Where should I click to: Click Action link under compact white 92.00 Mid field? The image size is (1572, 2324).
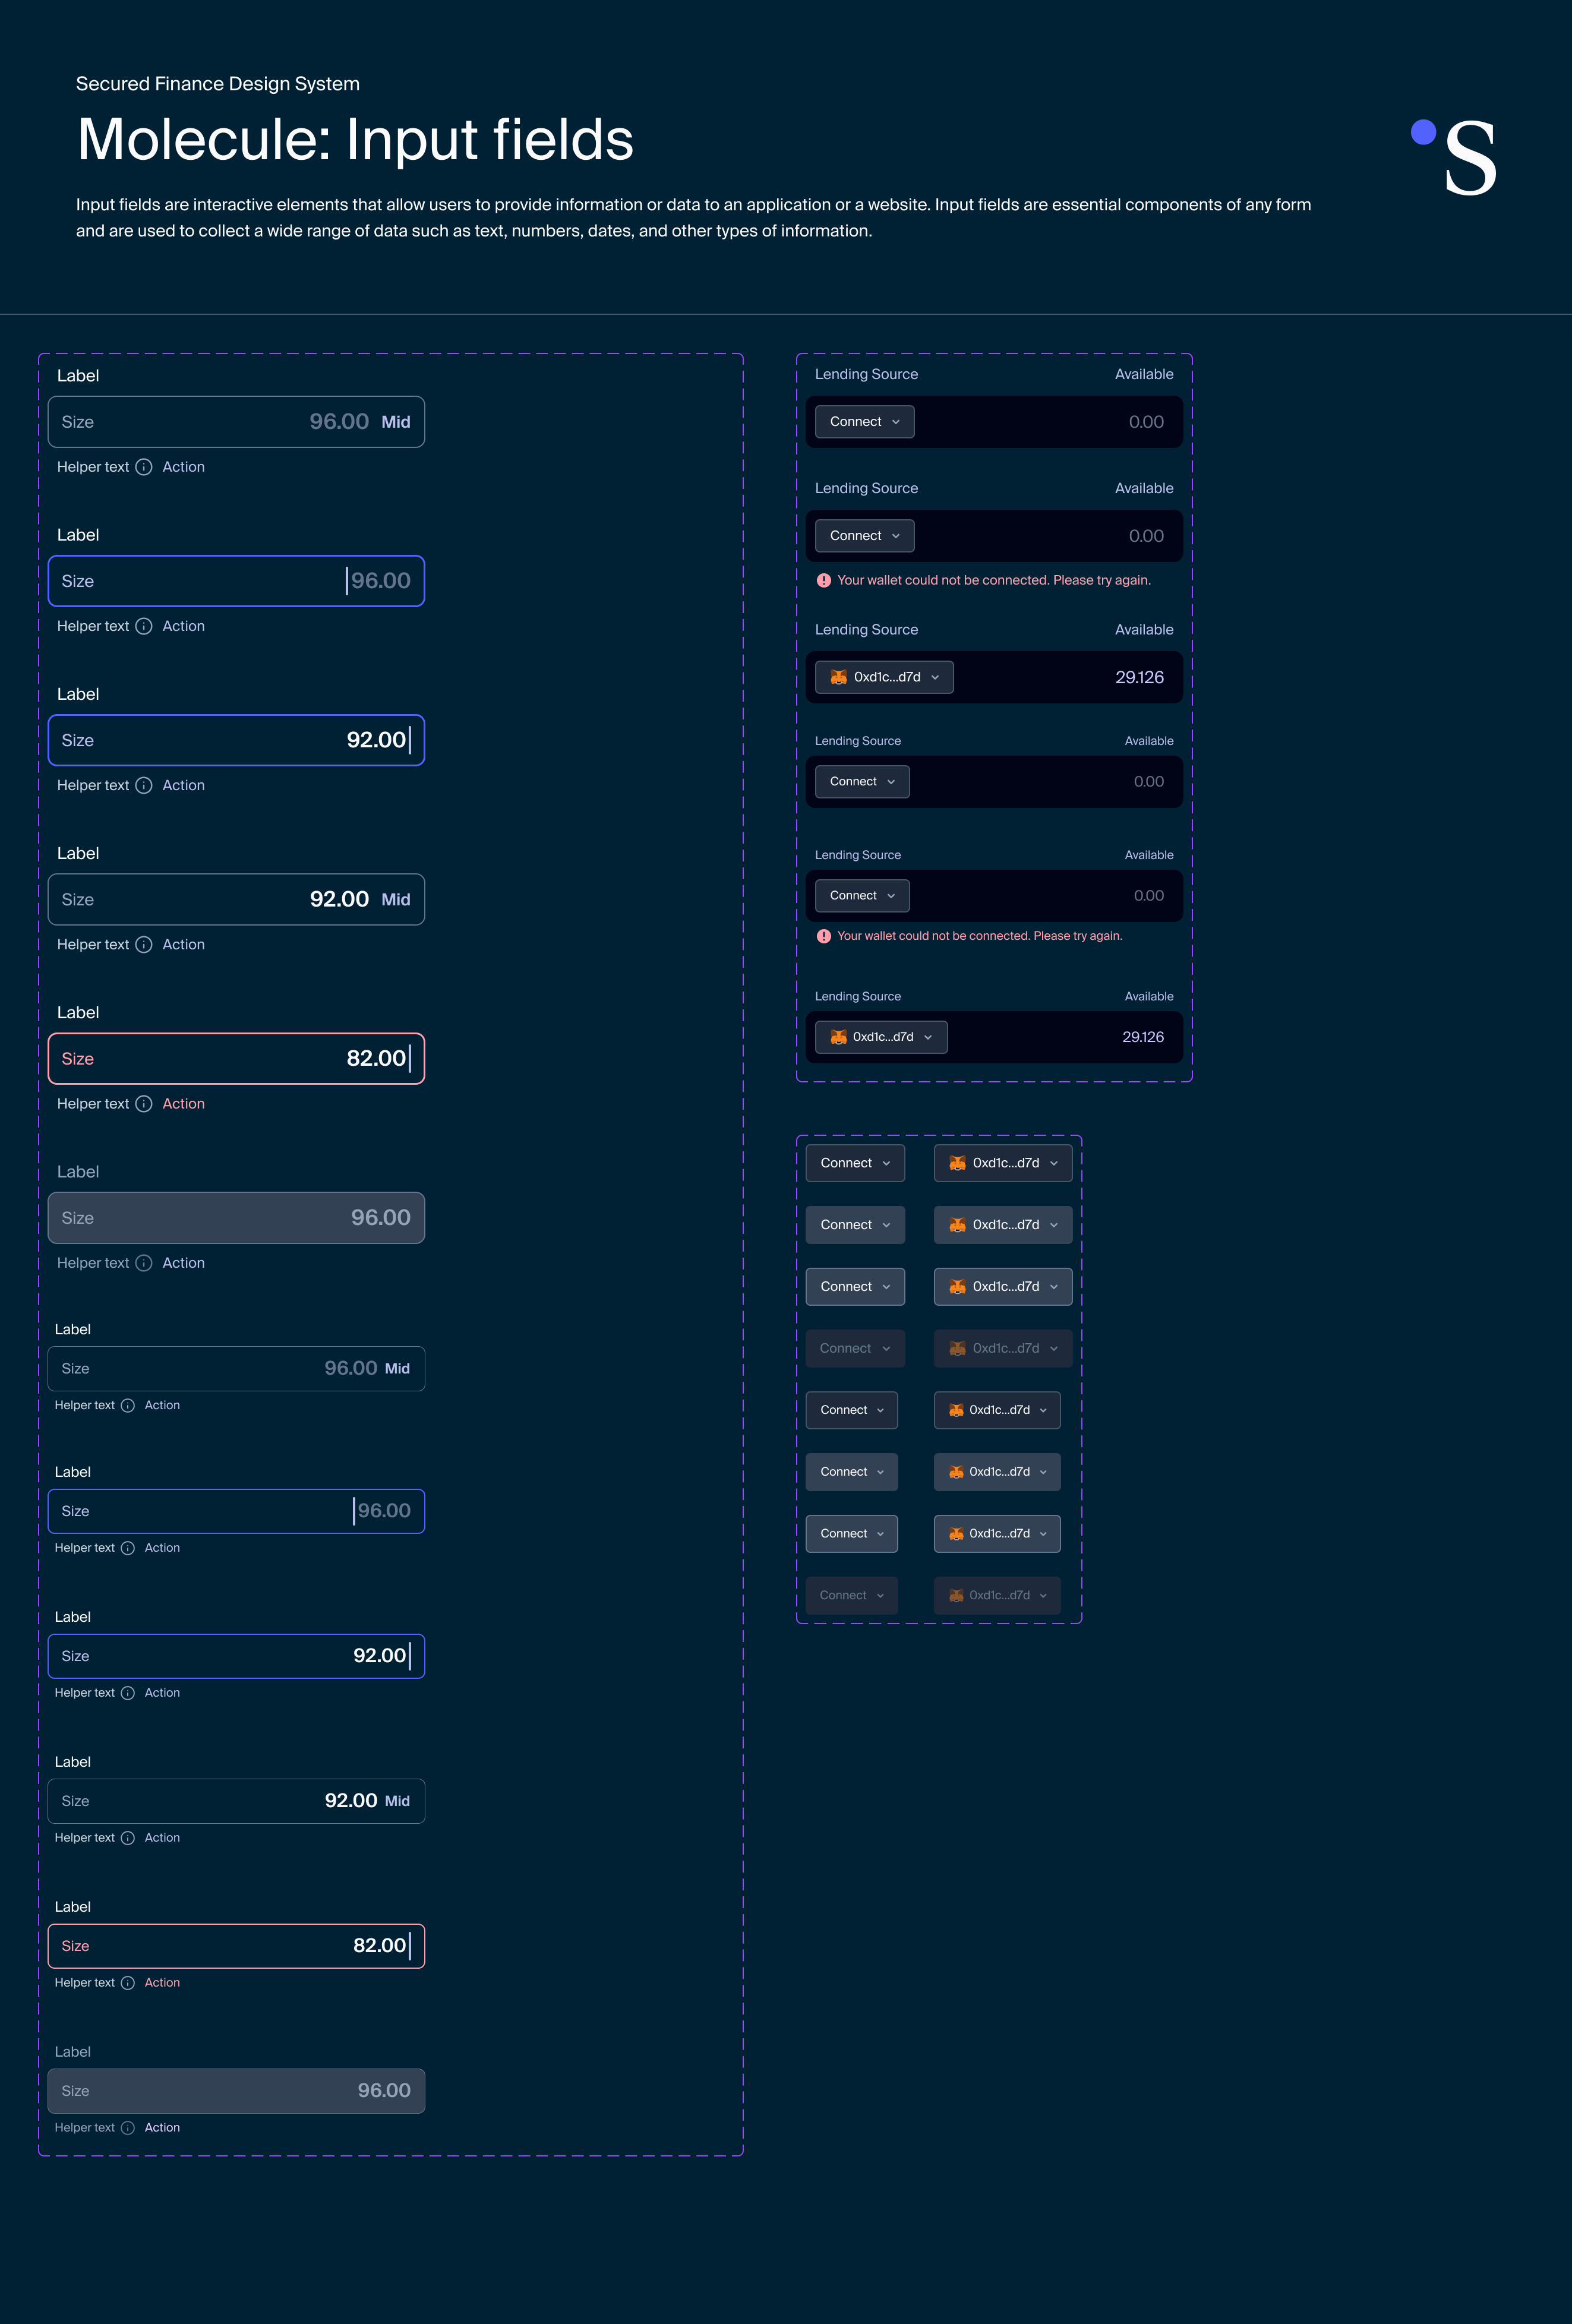(162, 1838)
